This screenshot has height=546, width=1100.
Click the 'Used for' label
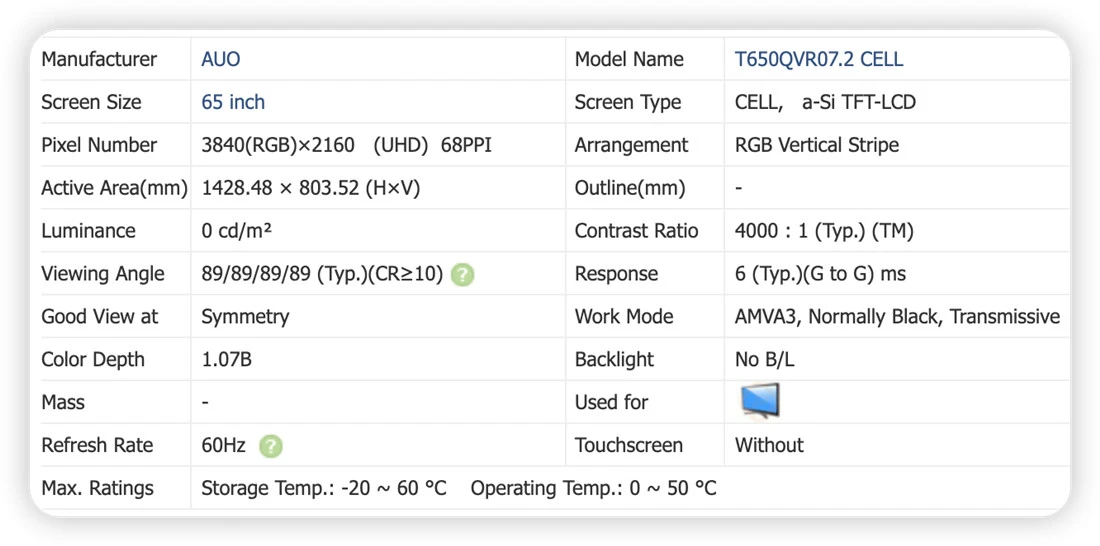[x=611, y=402]
